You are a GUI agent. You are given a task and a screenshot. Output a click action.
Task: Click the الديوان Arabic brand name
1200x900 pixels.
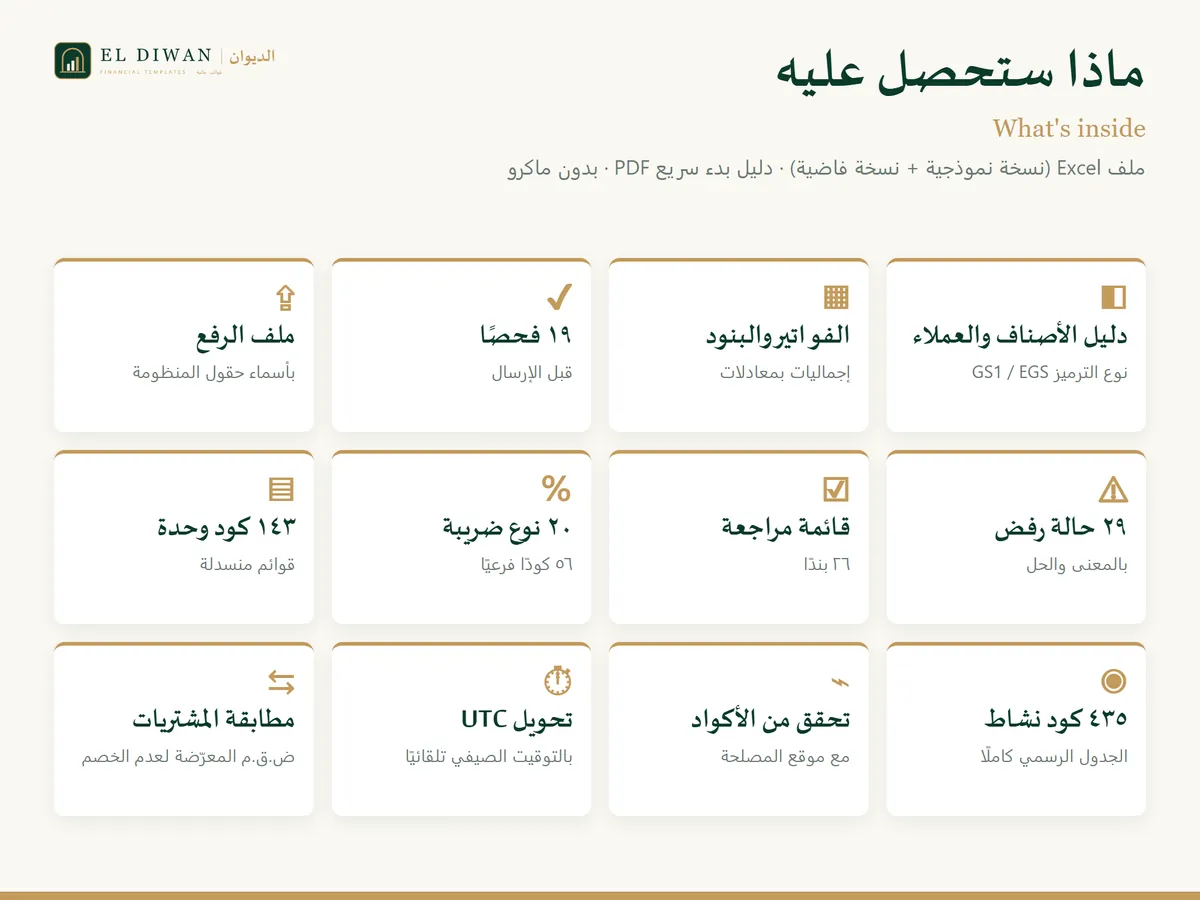tap(252, 56)
